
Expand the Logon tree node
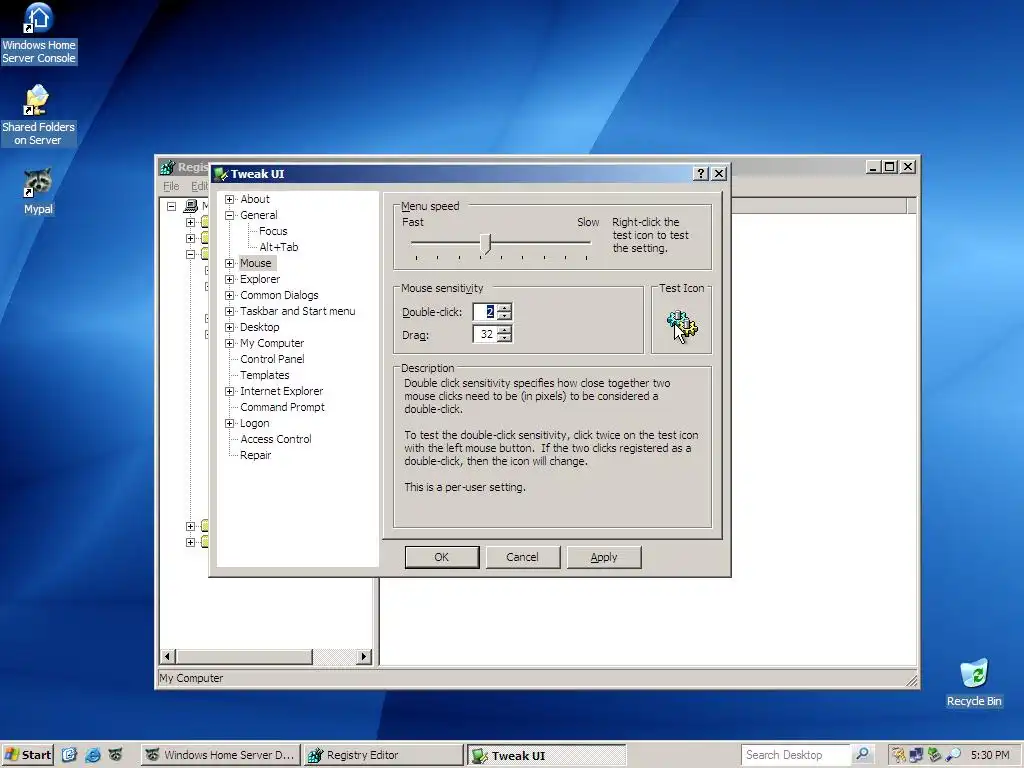click(229, 423)
